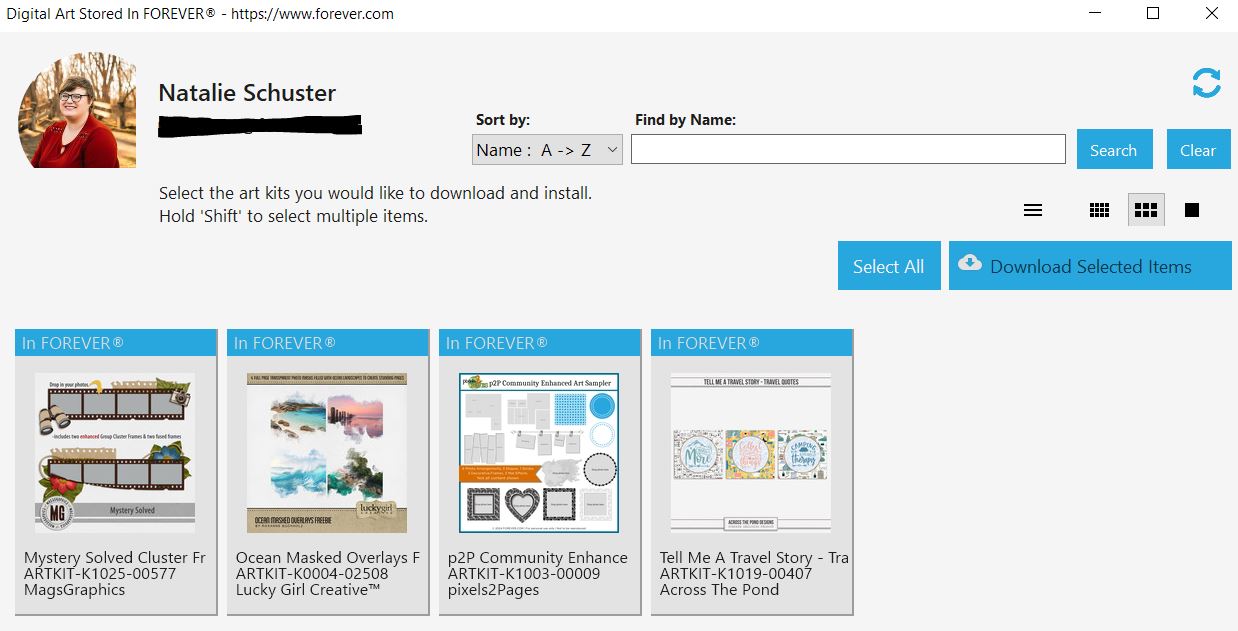
Task: Open the Sort by dropdown
Action: [548, 150]
